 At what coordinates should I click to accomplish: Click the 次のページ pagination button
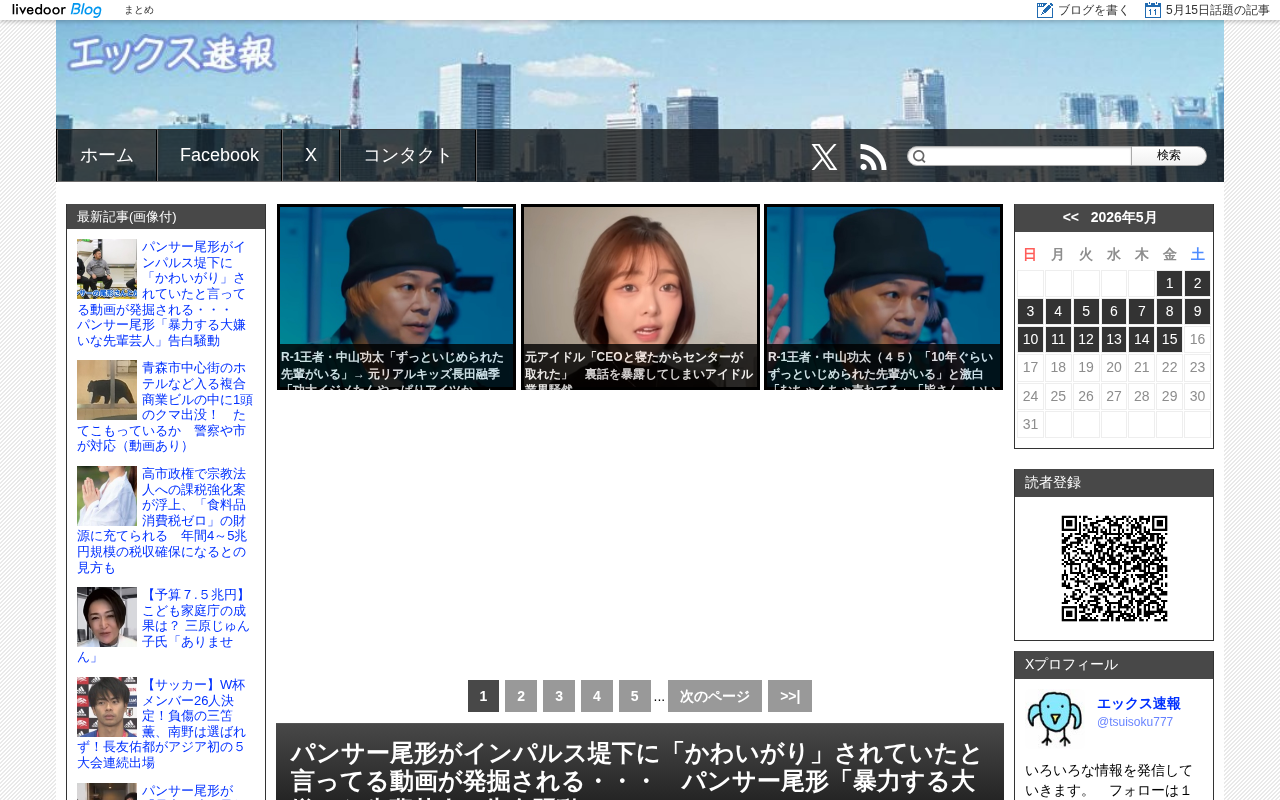[715, 696]
